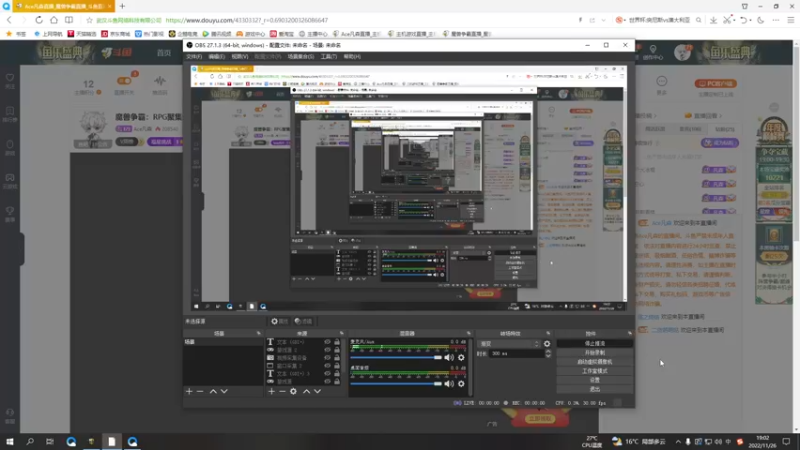Open the dropdown beside the address bar share icon
800x450 pixels.
[x=604, y=20]
